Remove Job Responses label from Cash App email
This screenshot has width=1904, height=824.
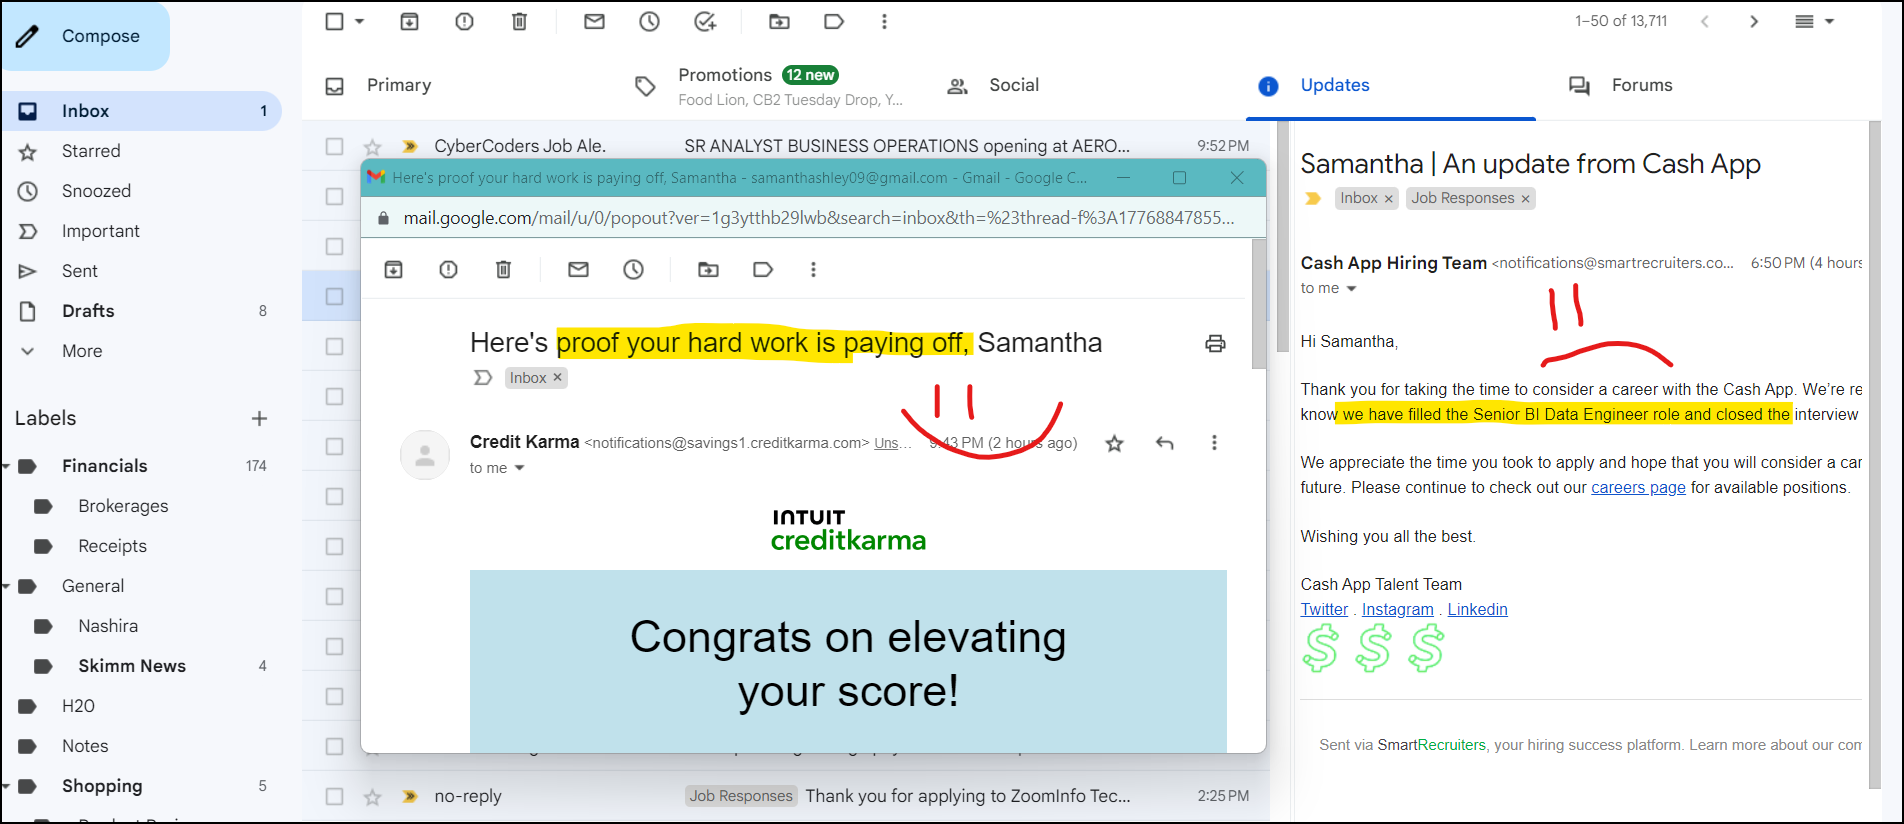coord(1525,198)
